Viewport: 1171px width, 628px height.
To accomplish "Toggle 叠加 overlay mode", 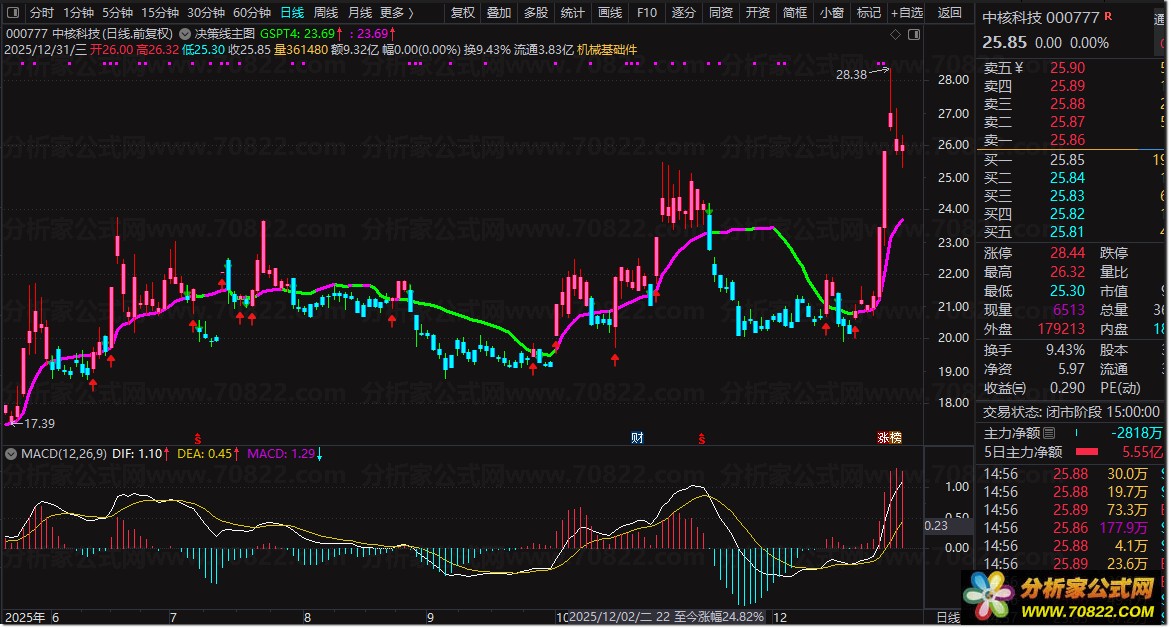I will [x=498, y=13].
